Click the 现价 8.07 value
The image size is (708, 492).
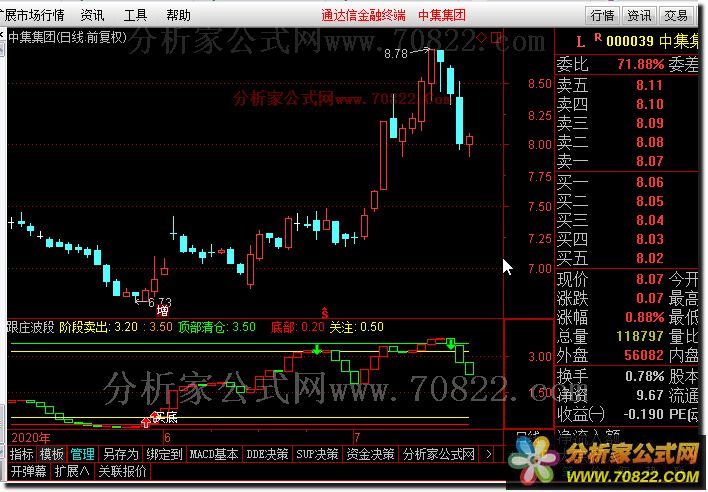[x=650, y=279]
